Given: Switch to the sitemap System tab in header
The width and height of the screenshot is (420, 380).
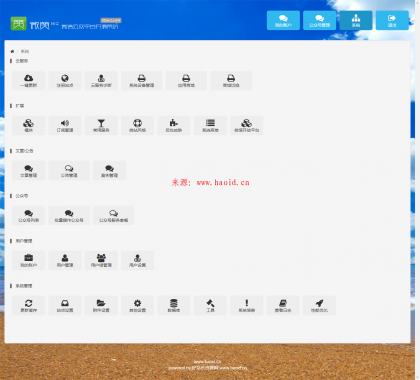Looking at the screenshot, I should (x=356, y=20).
